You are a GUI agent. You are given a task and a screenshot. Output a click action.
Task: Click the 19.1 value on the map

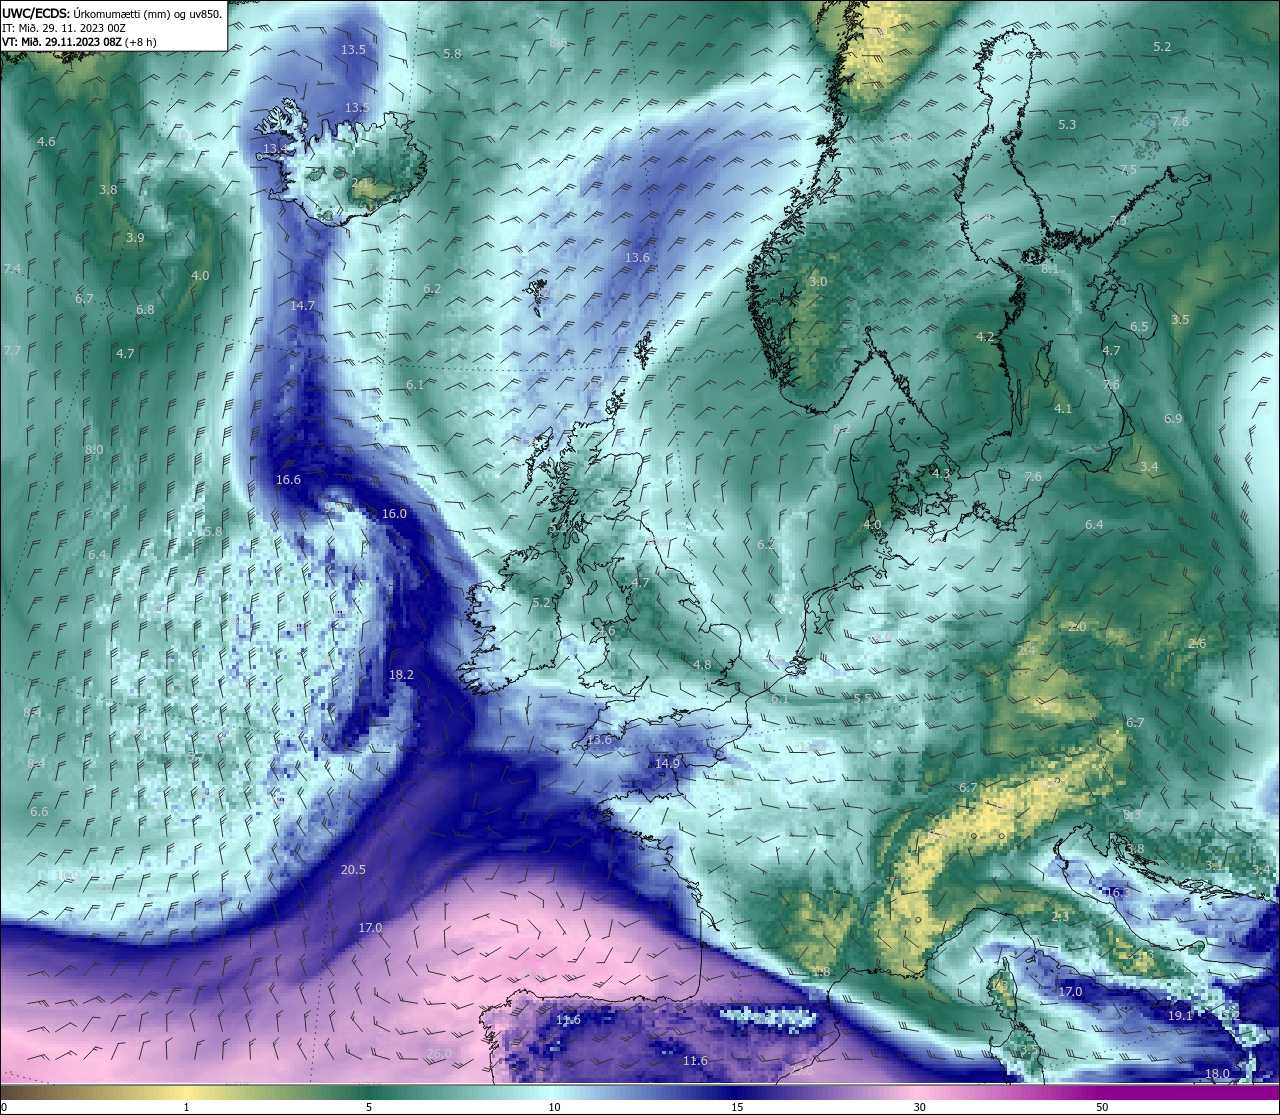pos(1180,1015)
